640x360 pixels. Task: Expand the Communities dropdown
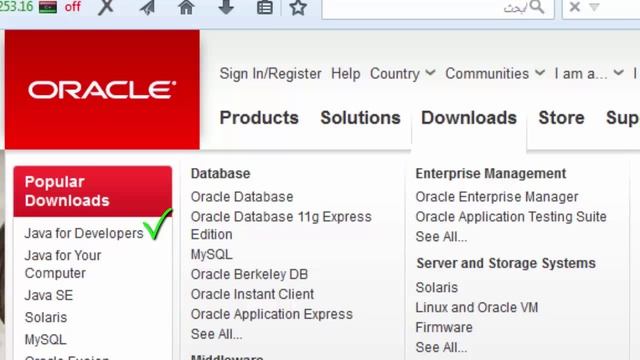pos(495,73)
